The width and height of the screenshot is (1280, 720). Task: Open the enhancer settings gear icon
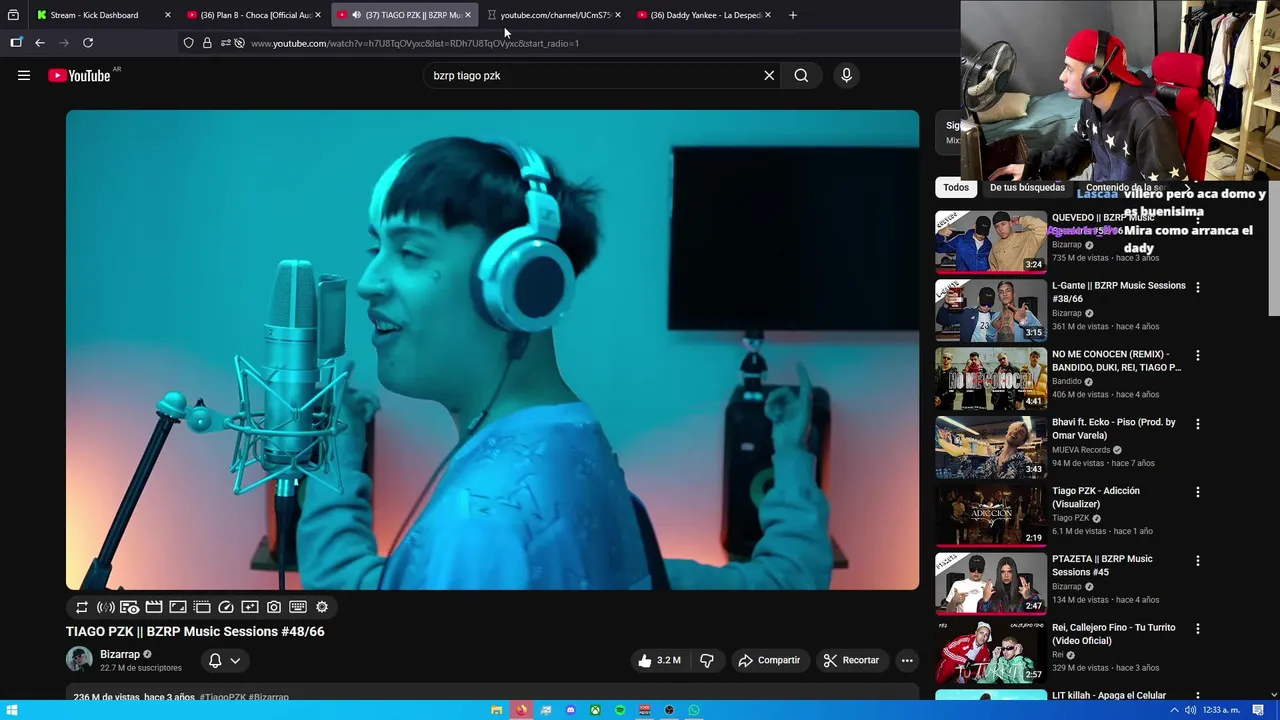[322, 607]
